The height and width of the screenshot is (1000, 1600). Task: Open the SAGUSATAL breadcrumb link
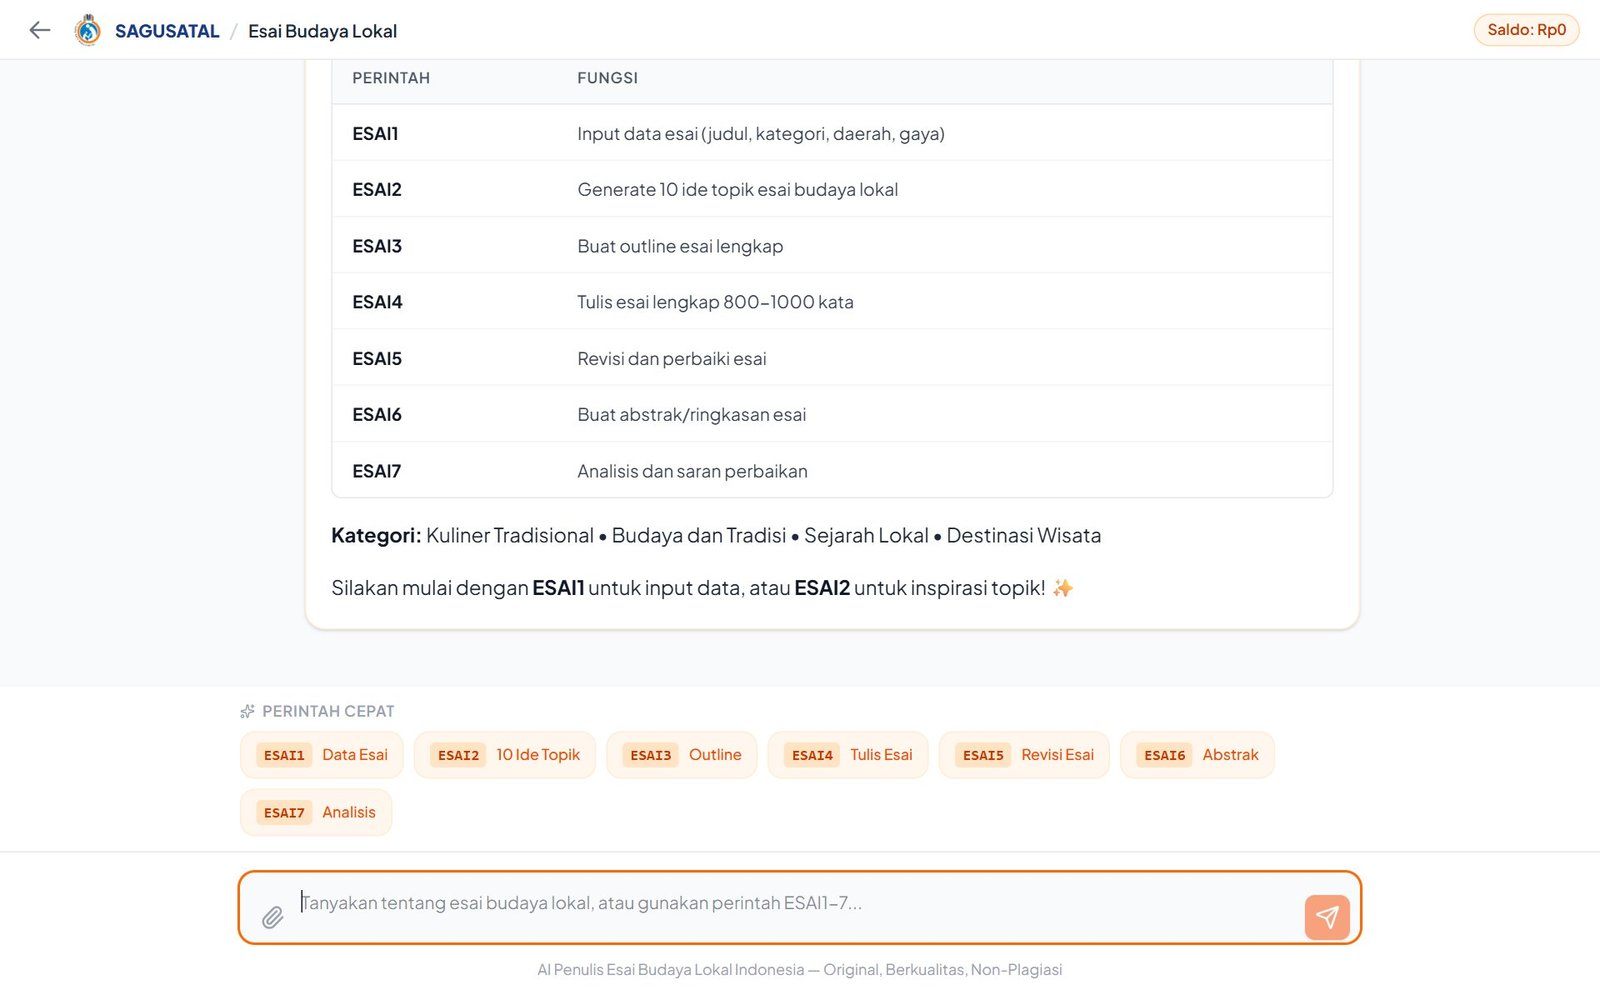click(x=167, y=31)
